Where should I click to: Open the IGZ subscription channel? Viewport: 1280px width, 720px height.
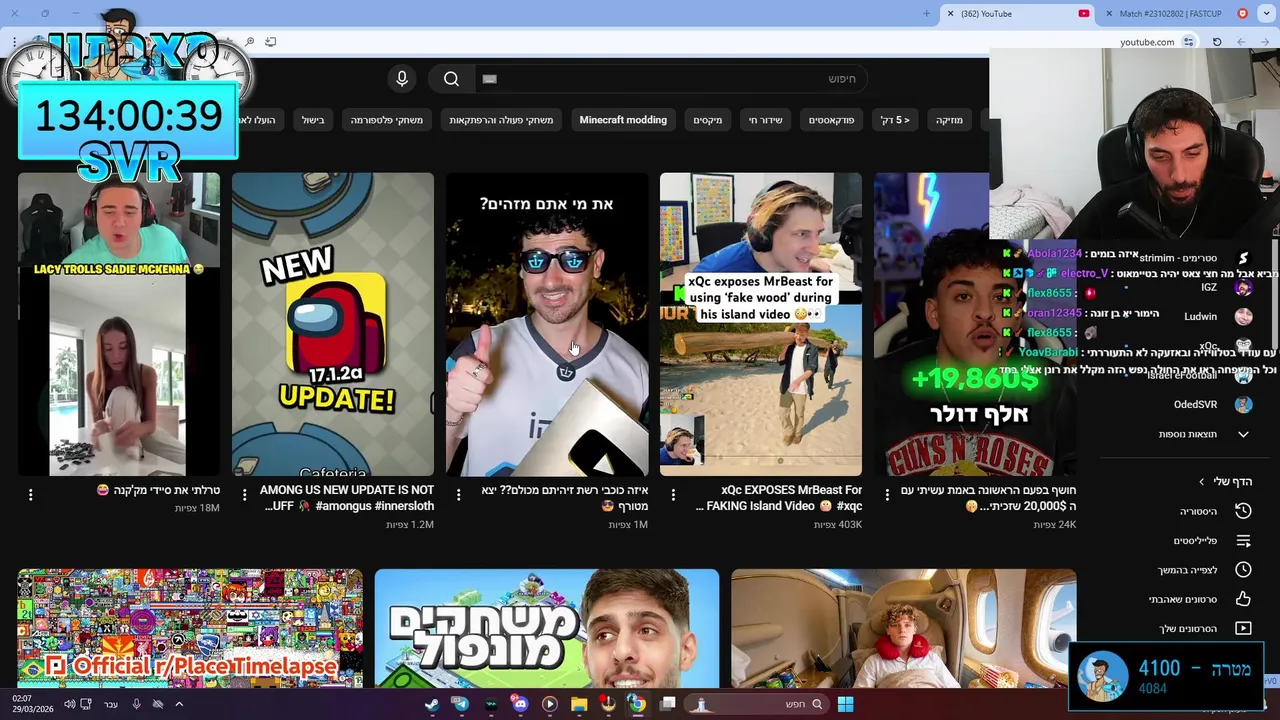click(1225, 287)
